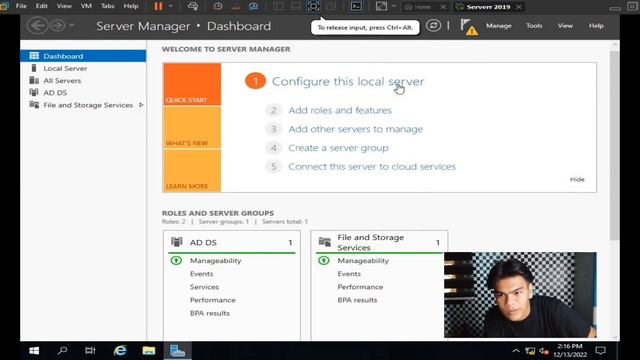The height and width of the screenshot is (360, 640).
Task: Open the VMware Tabs menu
Action: (x=107, y=6)
